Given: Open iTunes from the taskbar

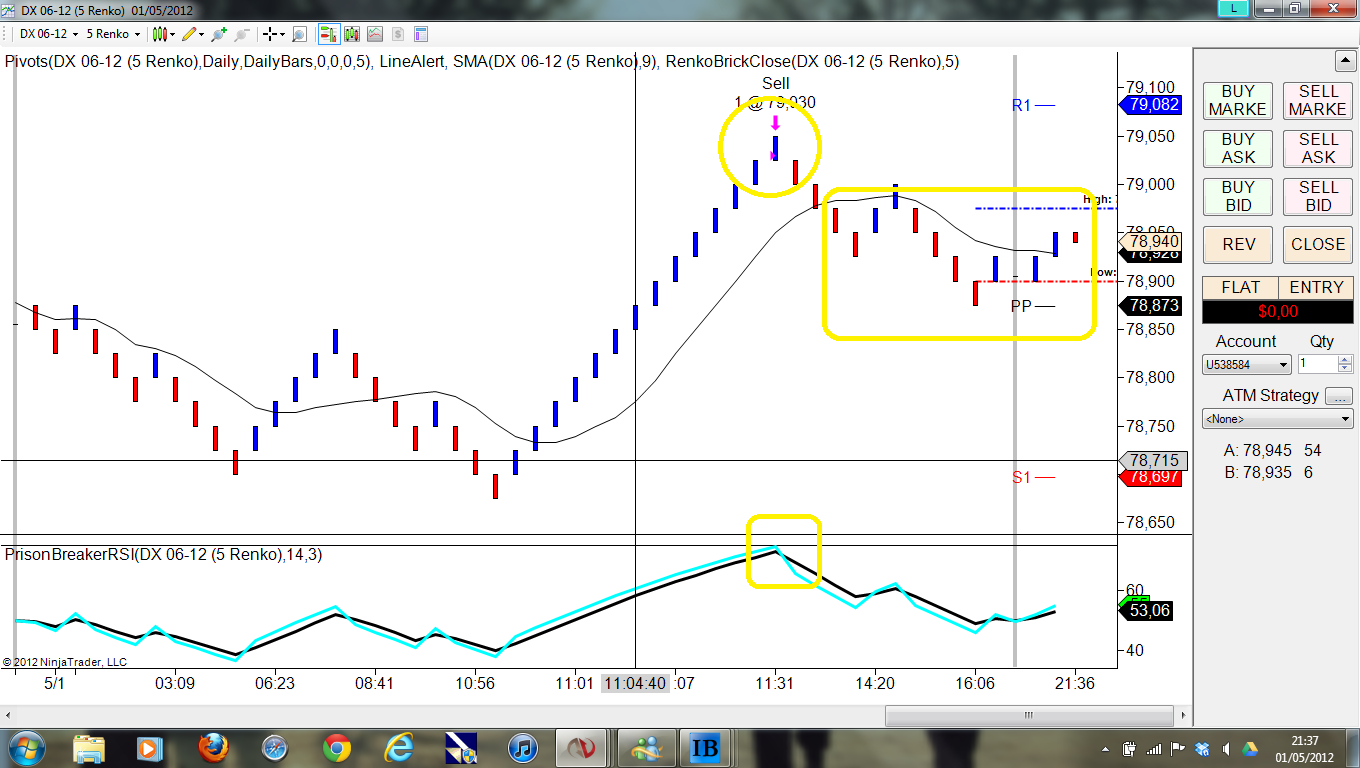Looking at the screenshot, I should [x=523, y=747].
